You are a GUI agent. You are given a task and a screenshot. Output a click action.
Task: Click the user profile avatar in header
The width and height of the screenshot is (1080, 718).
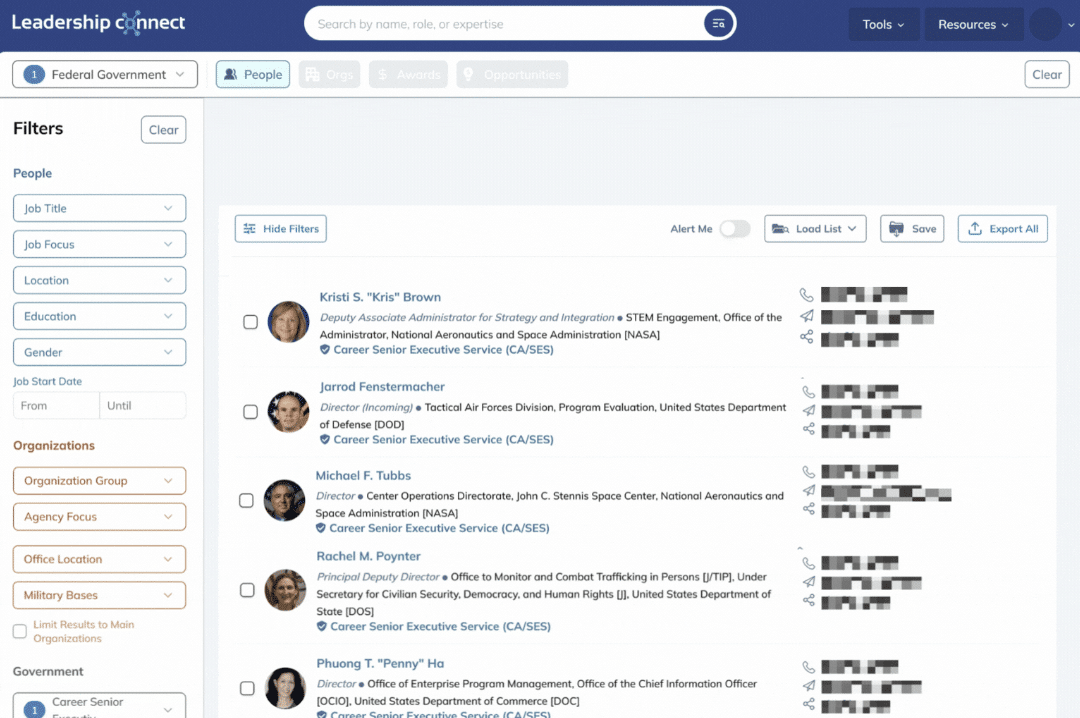pos(1045,24)
